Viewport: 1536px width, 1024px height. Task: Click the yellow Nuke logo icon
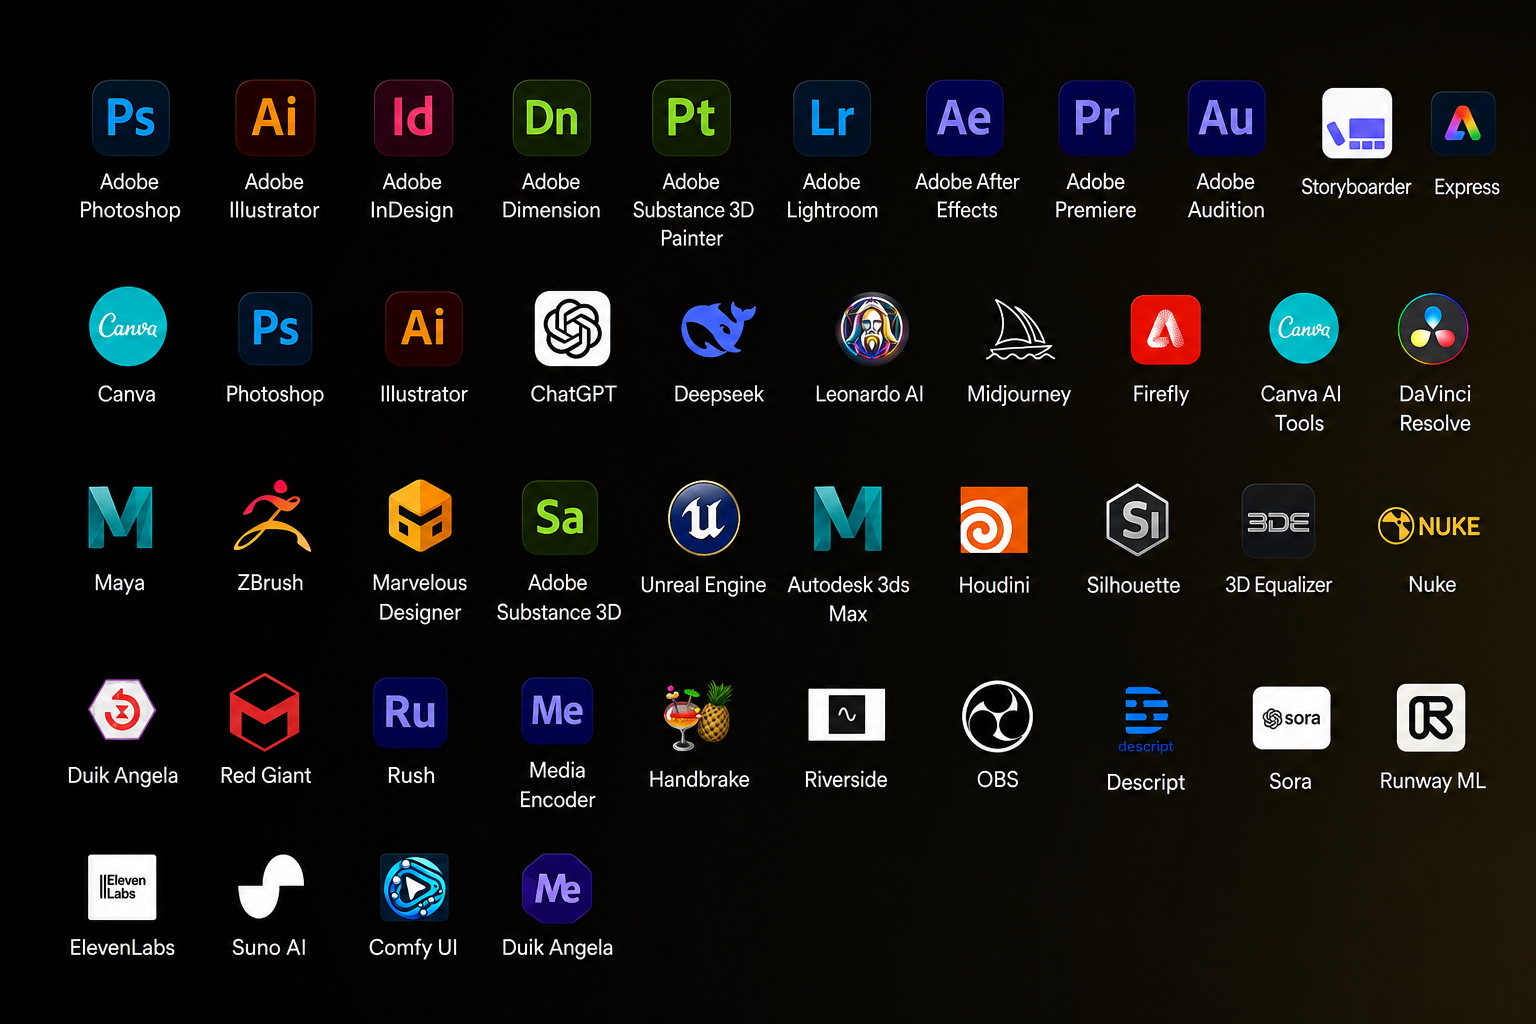click(1430, 525)
